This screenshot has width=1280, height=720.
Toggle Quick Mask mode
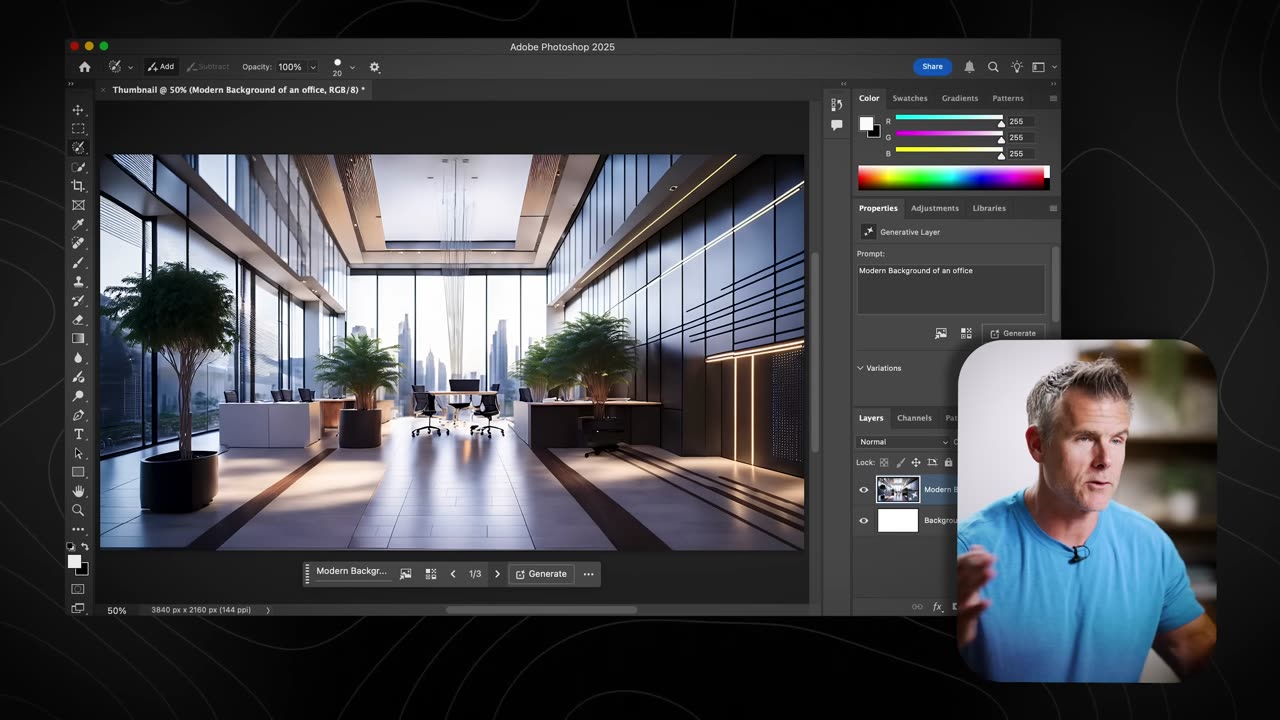coord(78,589)
